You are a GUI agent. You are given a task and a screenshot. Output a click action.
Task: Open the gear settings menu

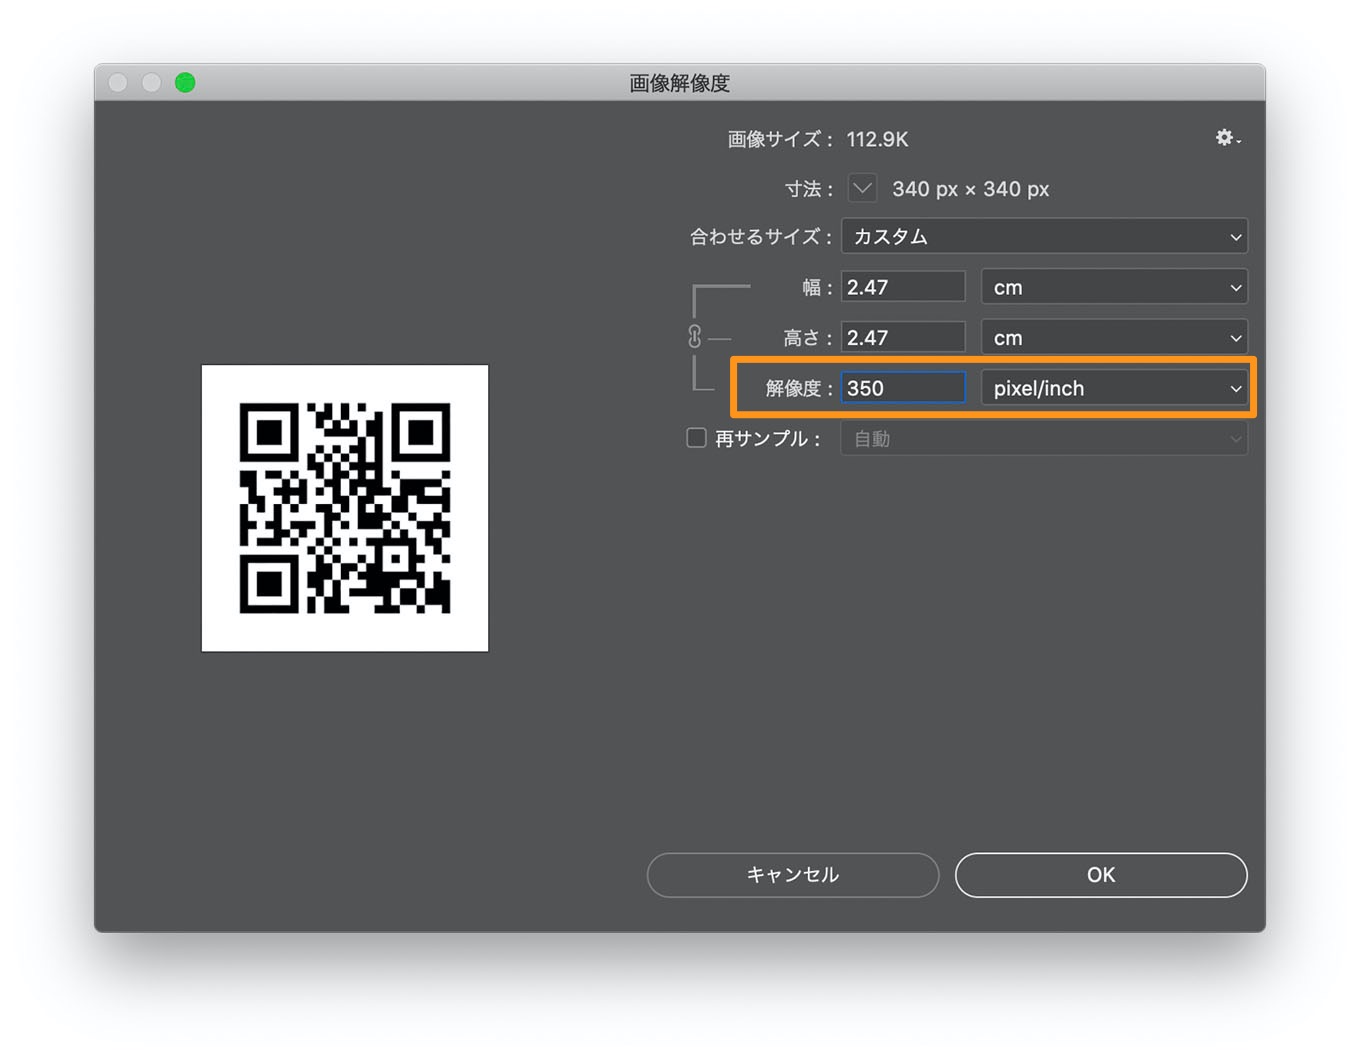[1227, 138]
